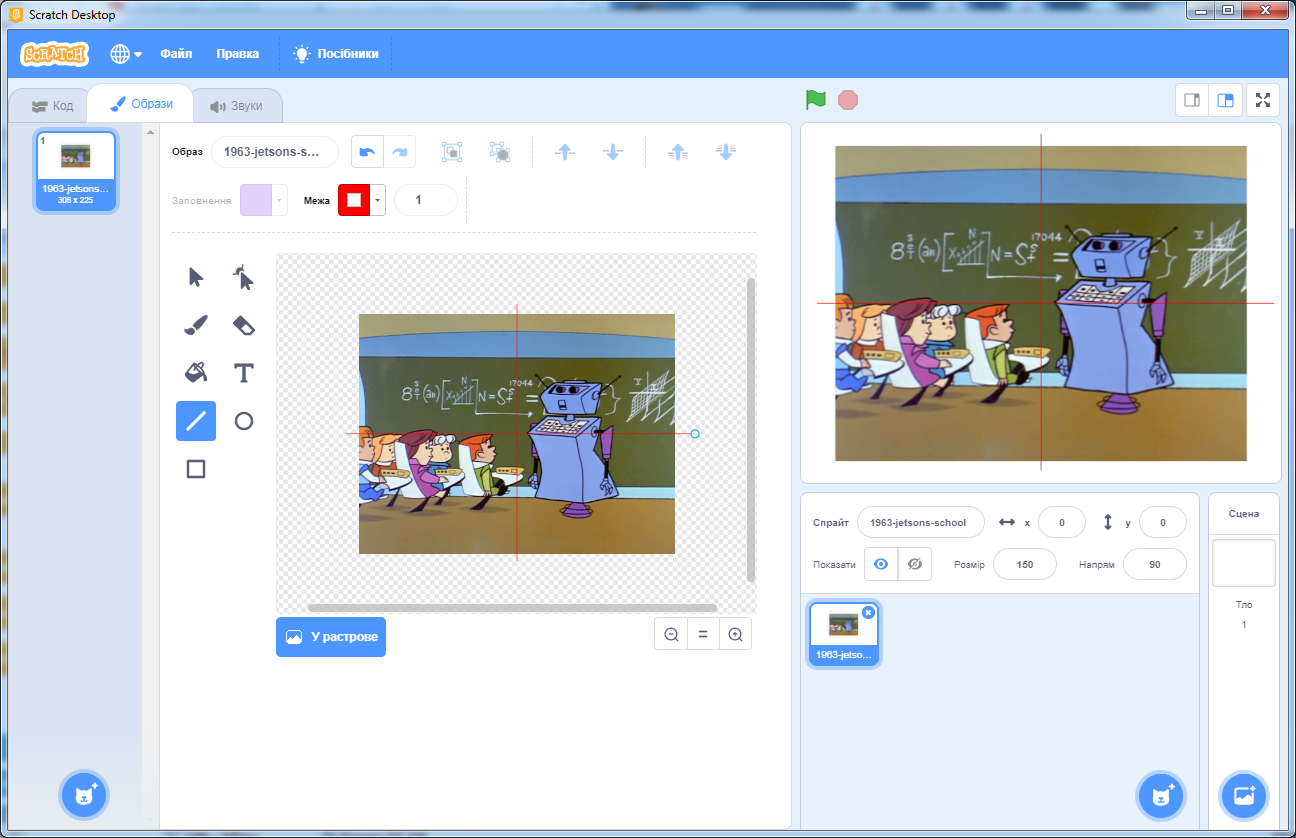Image resolution: width=1296 pixels, height=838 pixels.
Task: Click the outline width field
Action: pos(426,200)
